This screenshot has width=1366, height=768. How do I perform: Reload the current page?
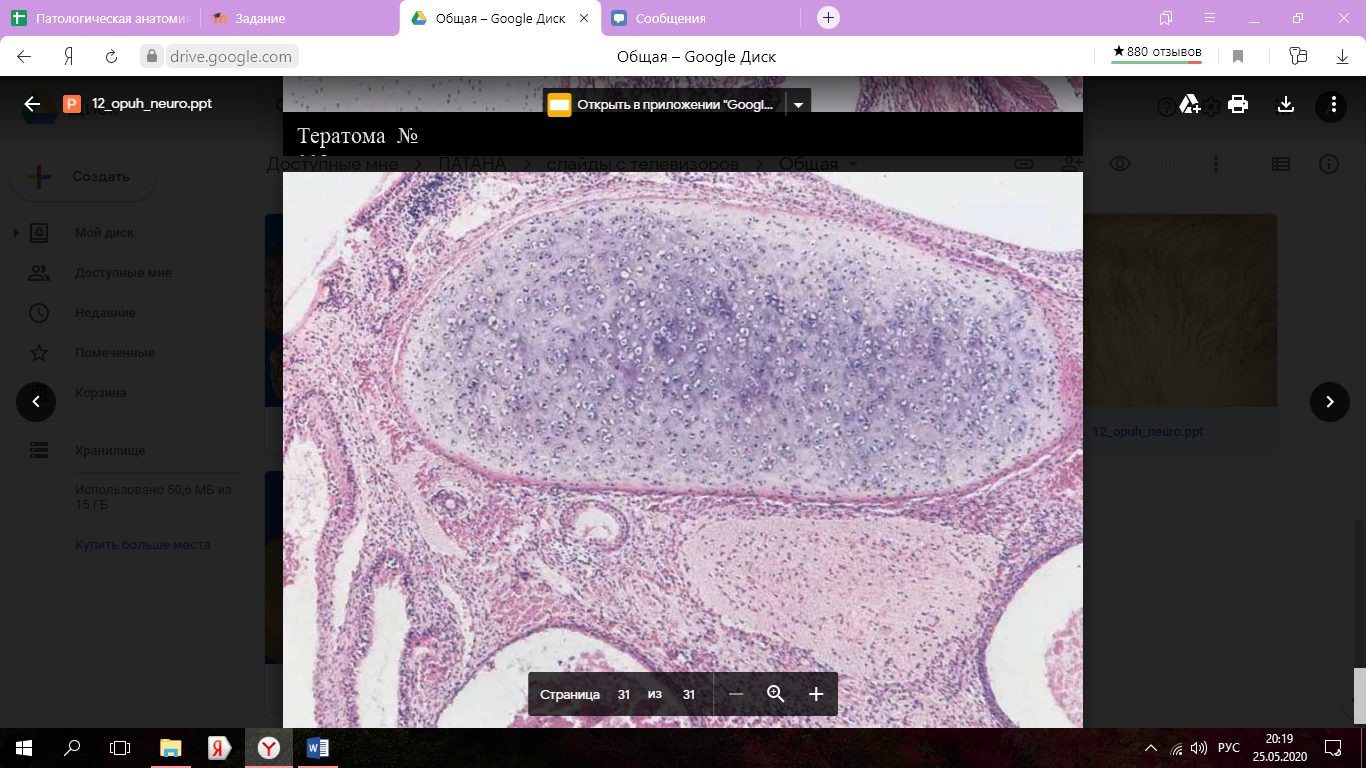112,56
